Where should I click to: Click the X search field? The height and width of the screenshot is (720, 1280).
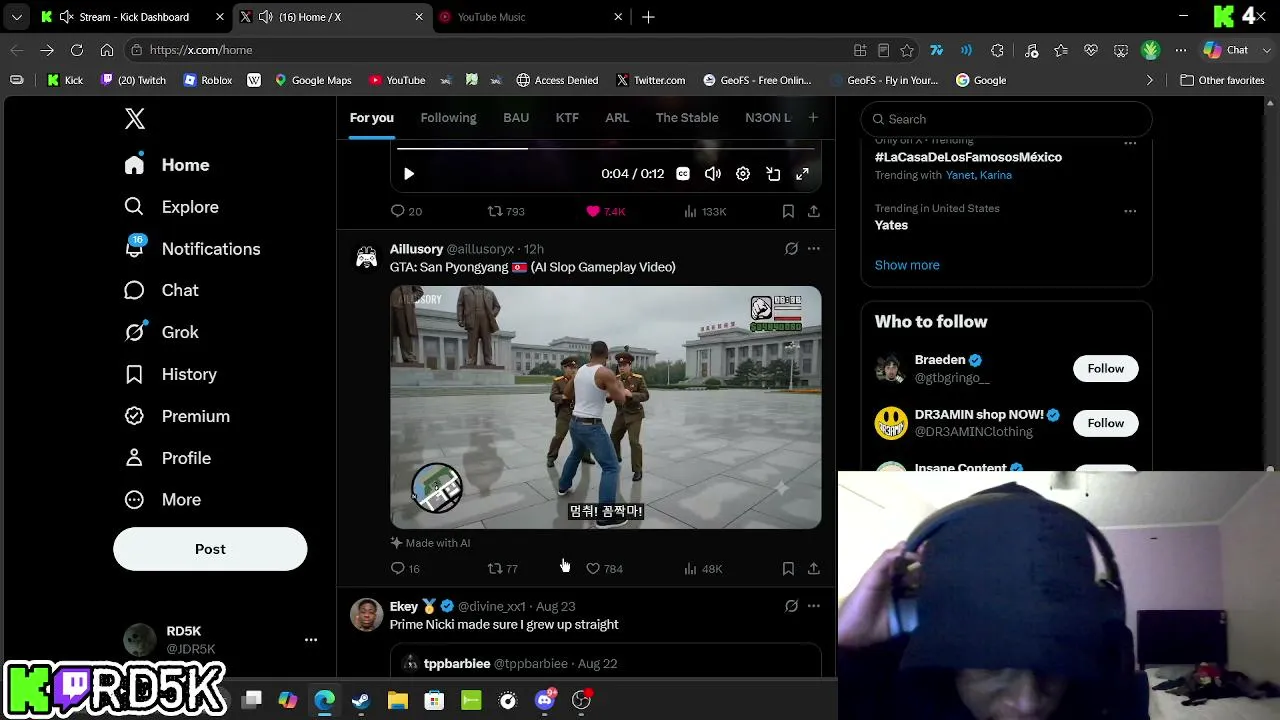1006,119
